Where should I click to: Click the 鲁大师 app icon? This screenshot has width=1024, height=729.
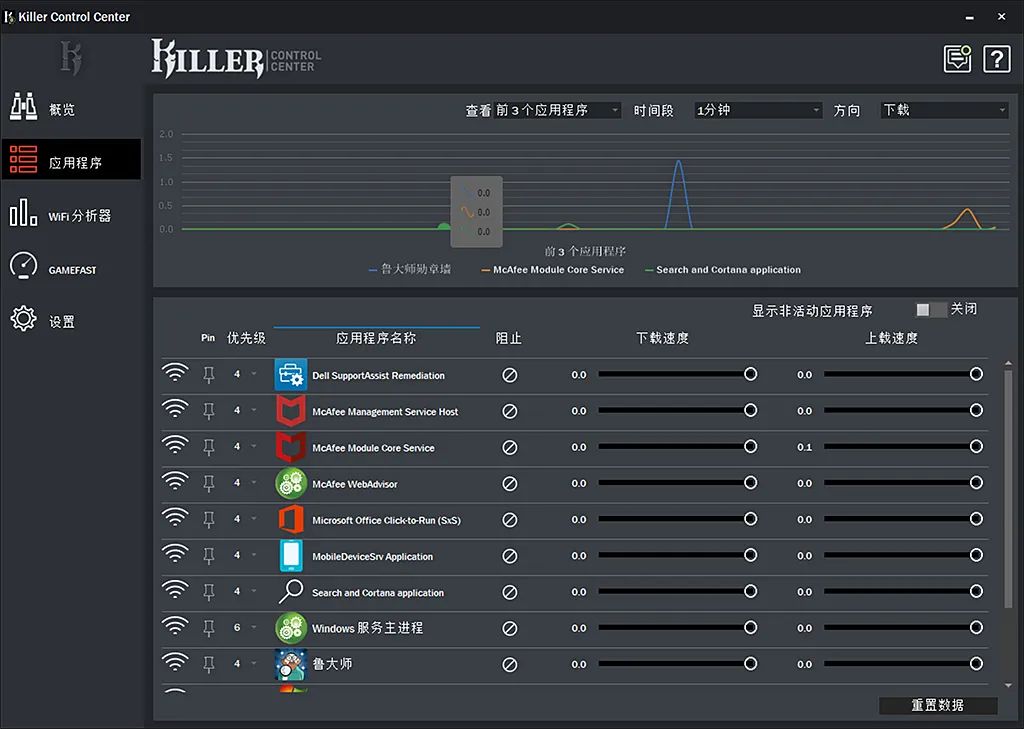pos(291,664)
